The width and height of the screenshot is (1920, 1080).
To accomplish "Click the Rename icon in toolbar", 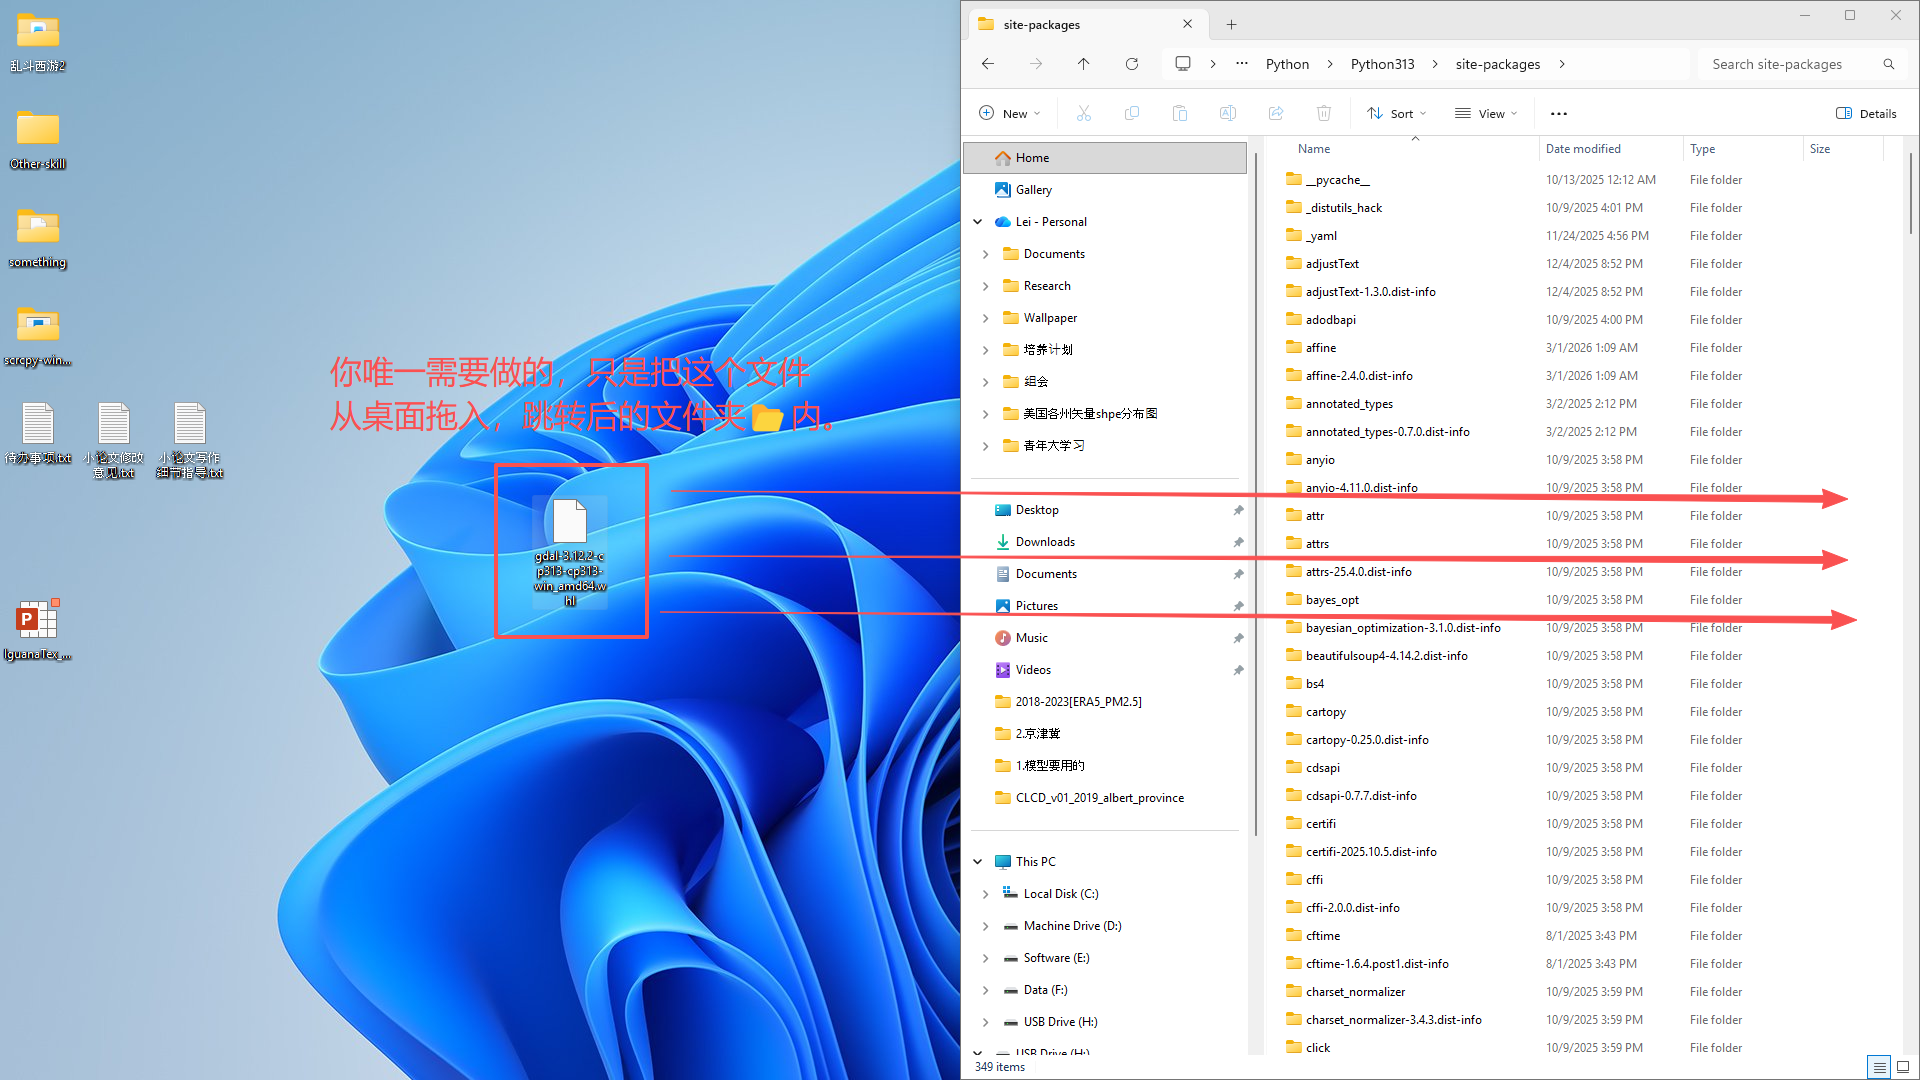I will click(x=1227, y=113).
